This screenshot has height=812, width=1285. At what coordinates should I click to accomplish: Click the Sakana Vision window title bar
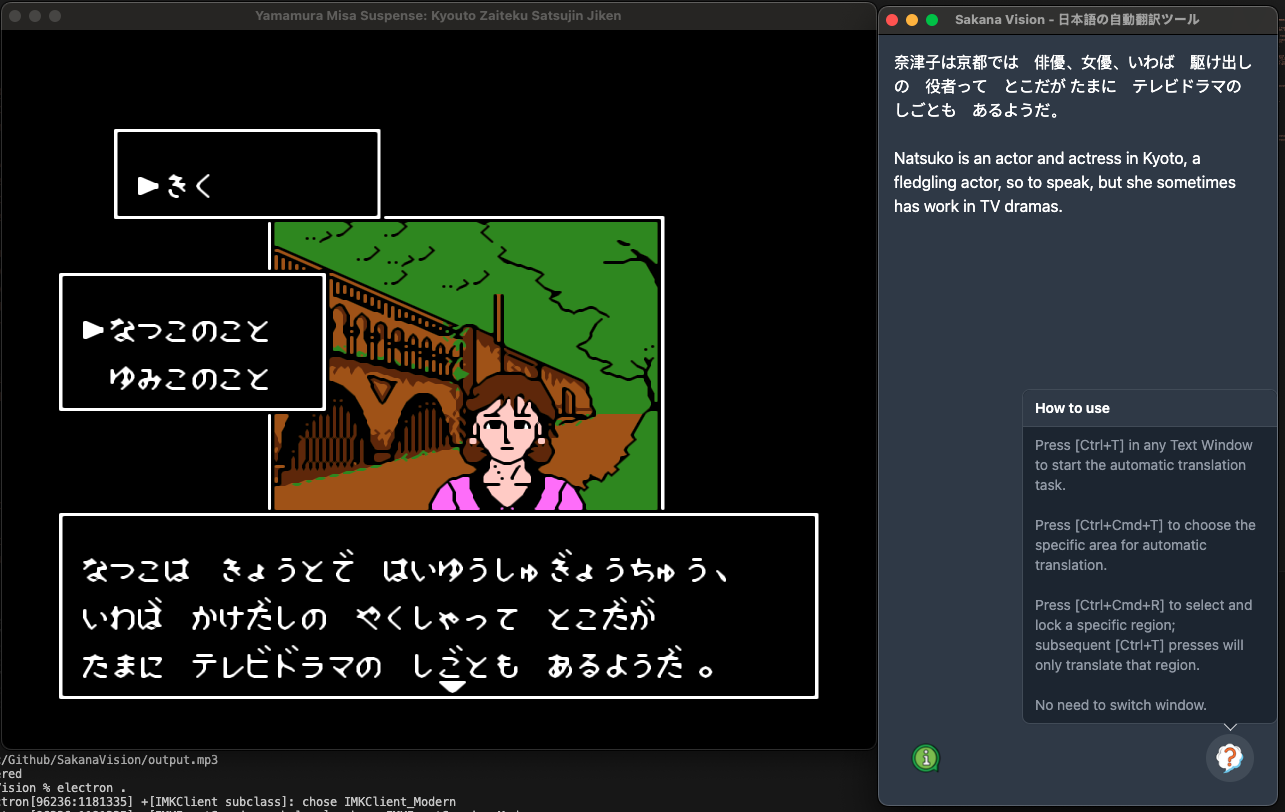point(1077,19)
